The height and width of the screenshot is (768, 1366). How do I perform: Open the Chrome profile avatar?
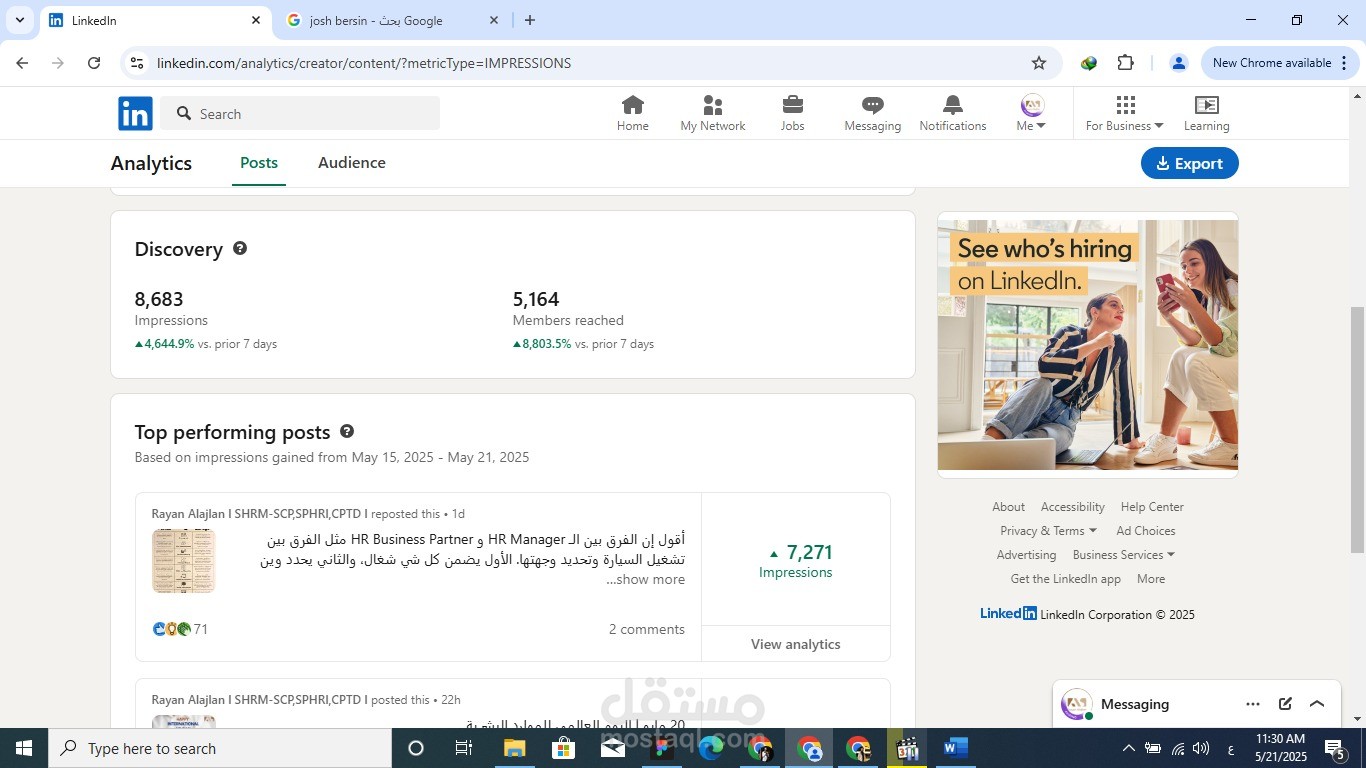(1178, 63)
